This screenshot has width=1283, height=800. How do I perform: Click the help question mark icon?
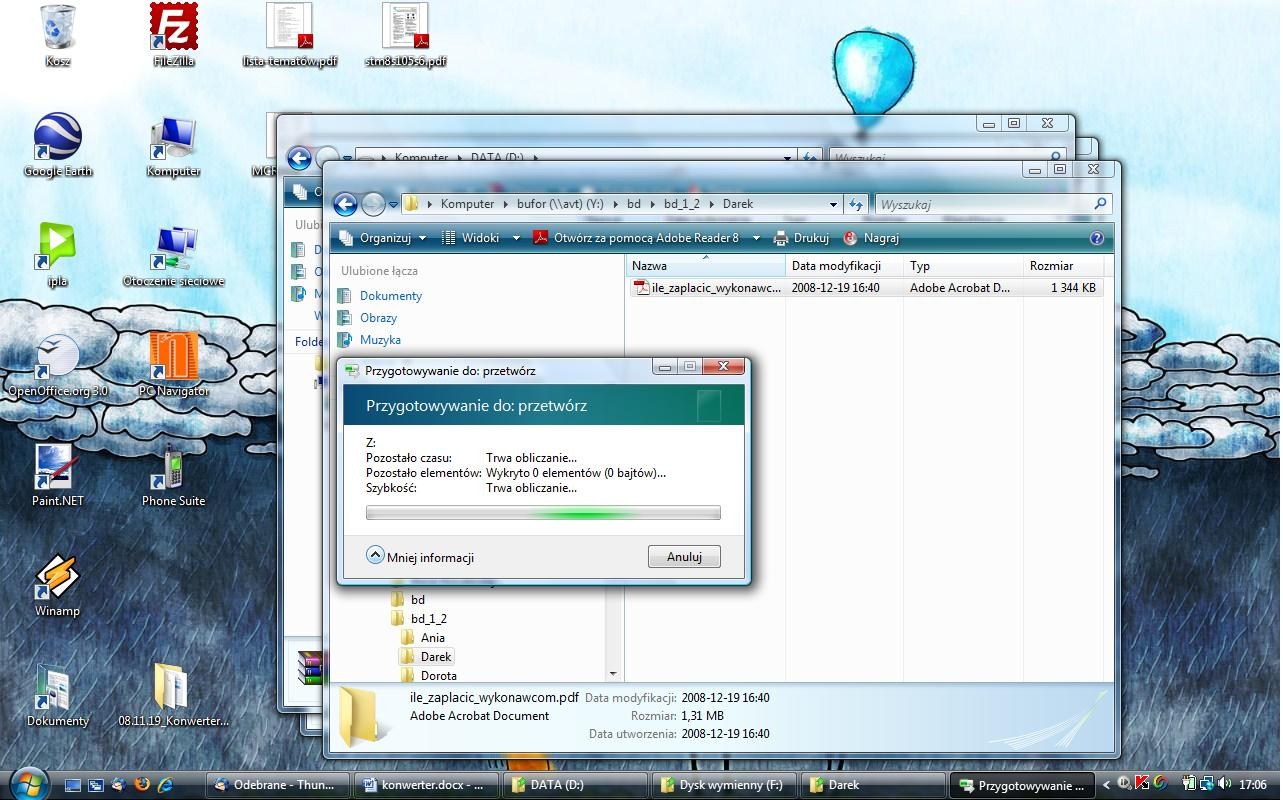click(x=1096, y=238)
